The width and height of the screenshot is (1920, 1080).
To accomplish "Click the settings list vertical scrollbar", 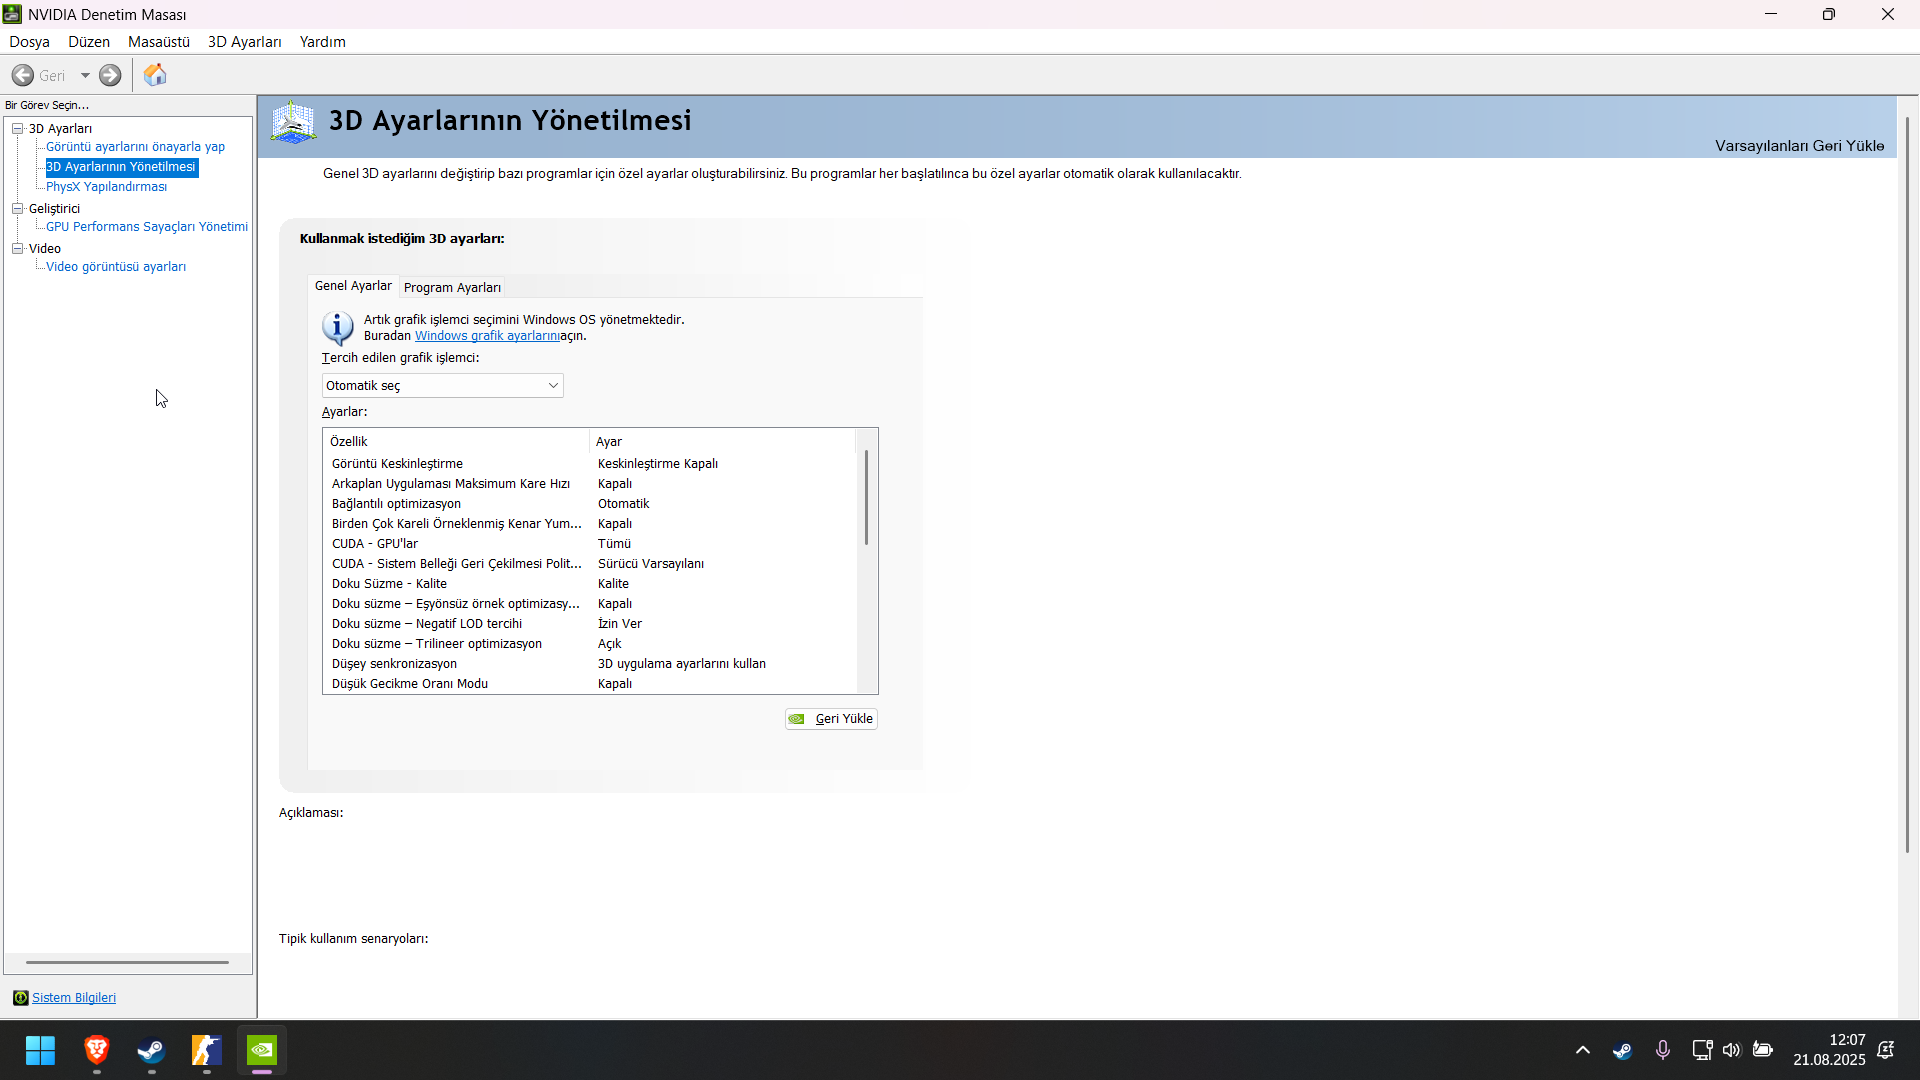I will pos(866,497).
